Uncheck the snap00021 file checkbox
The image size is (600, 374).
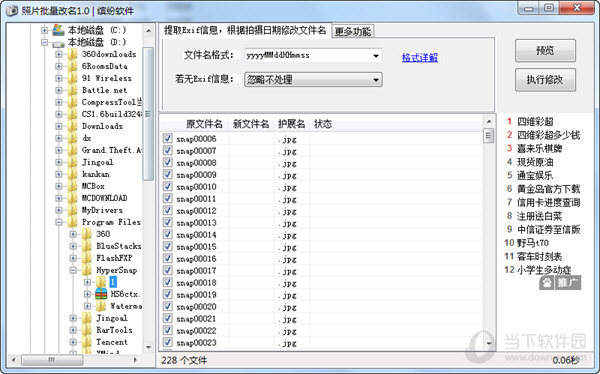point(168,318)
